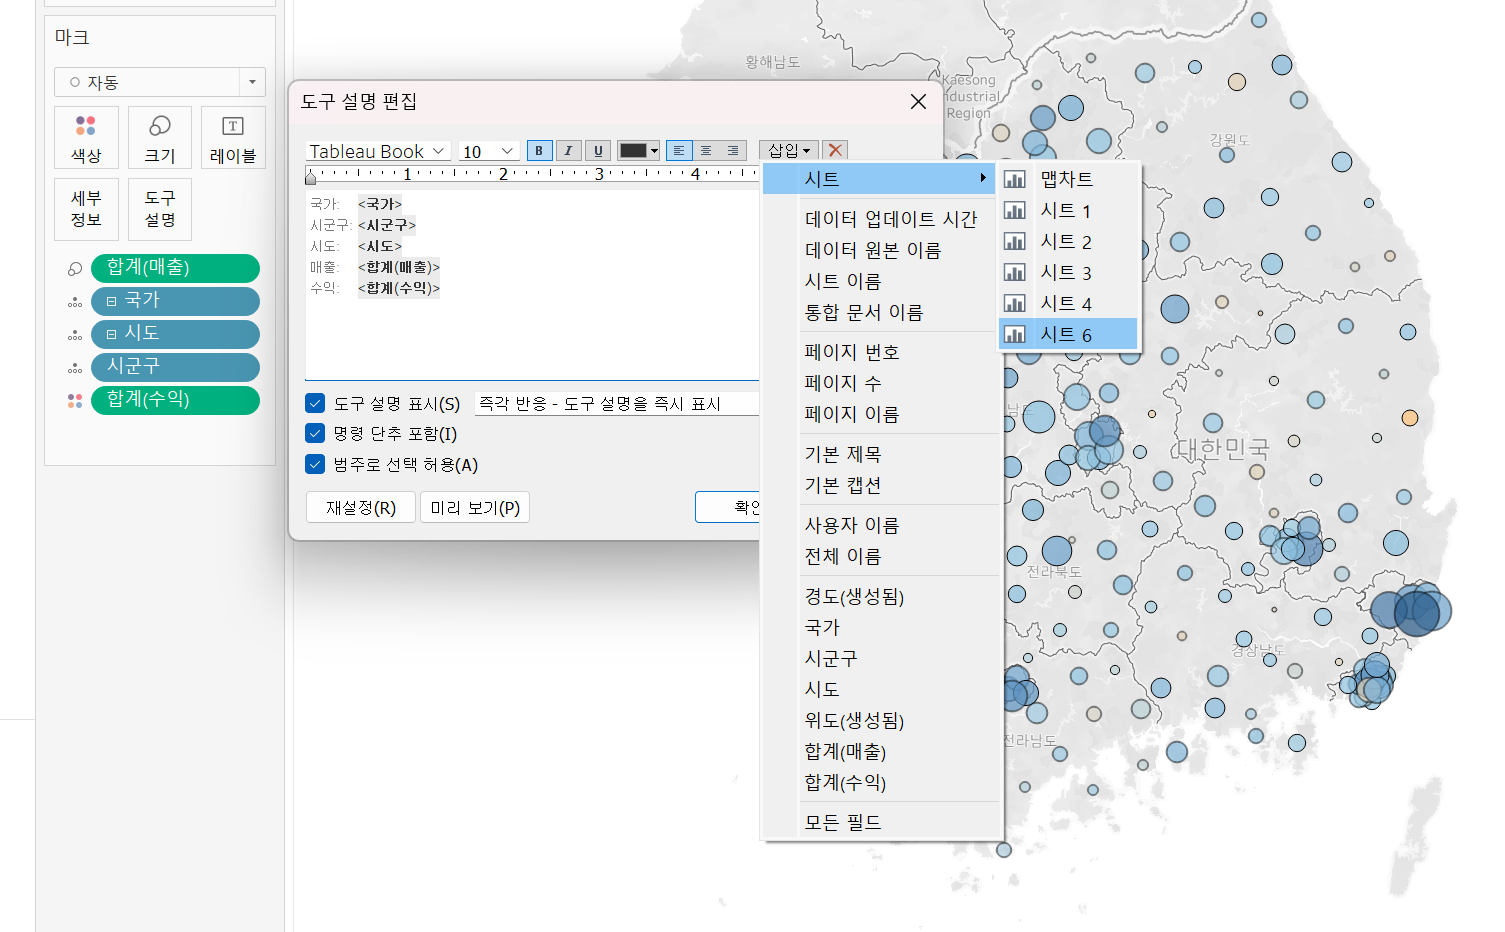Toggle italic formatting in tooltip editor
This screenshot has height=932, width=1505.
point(568,151)
